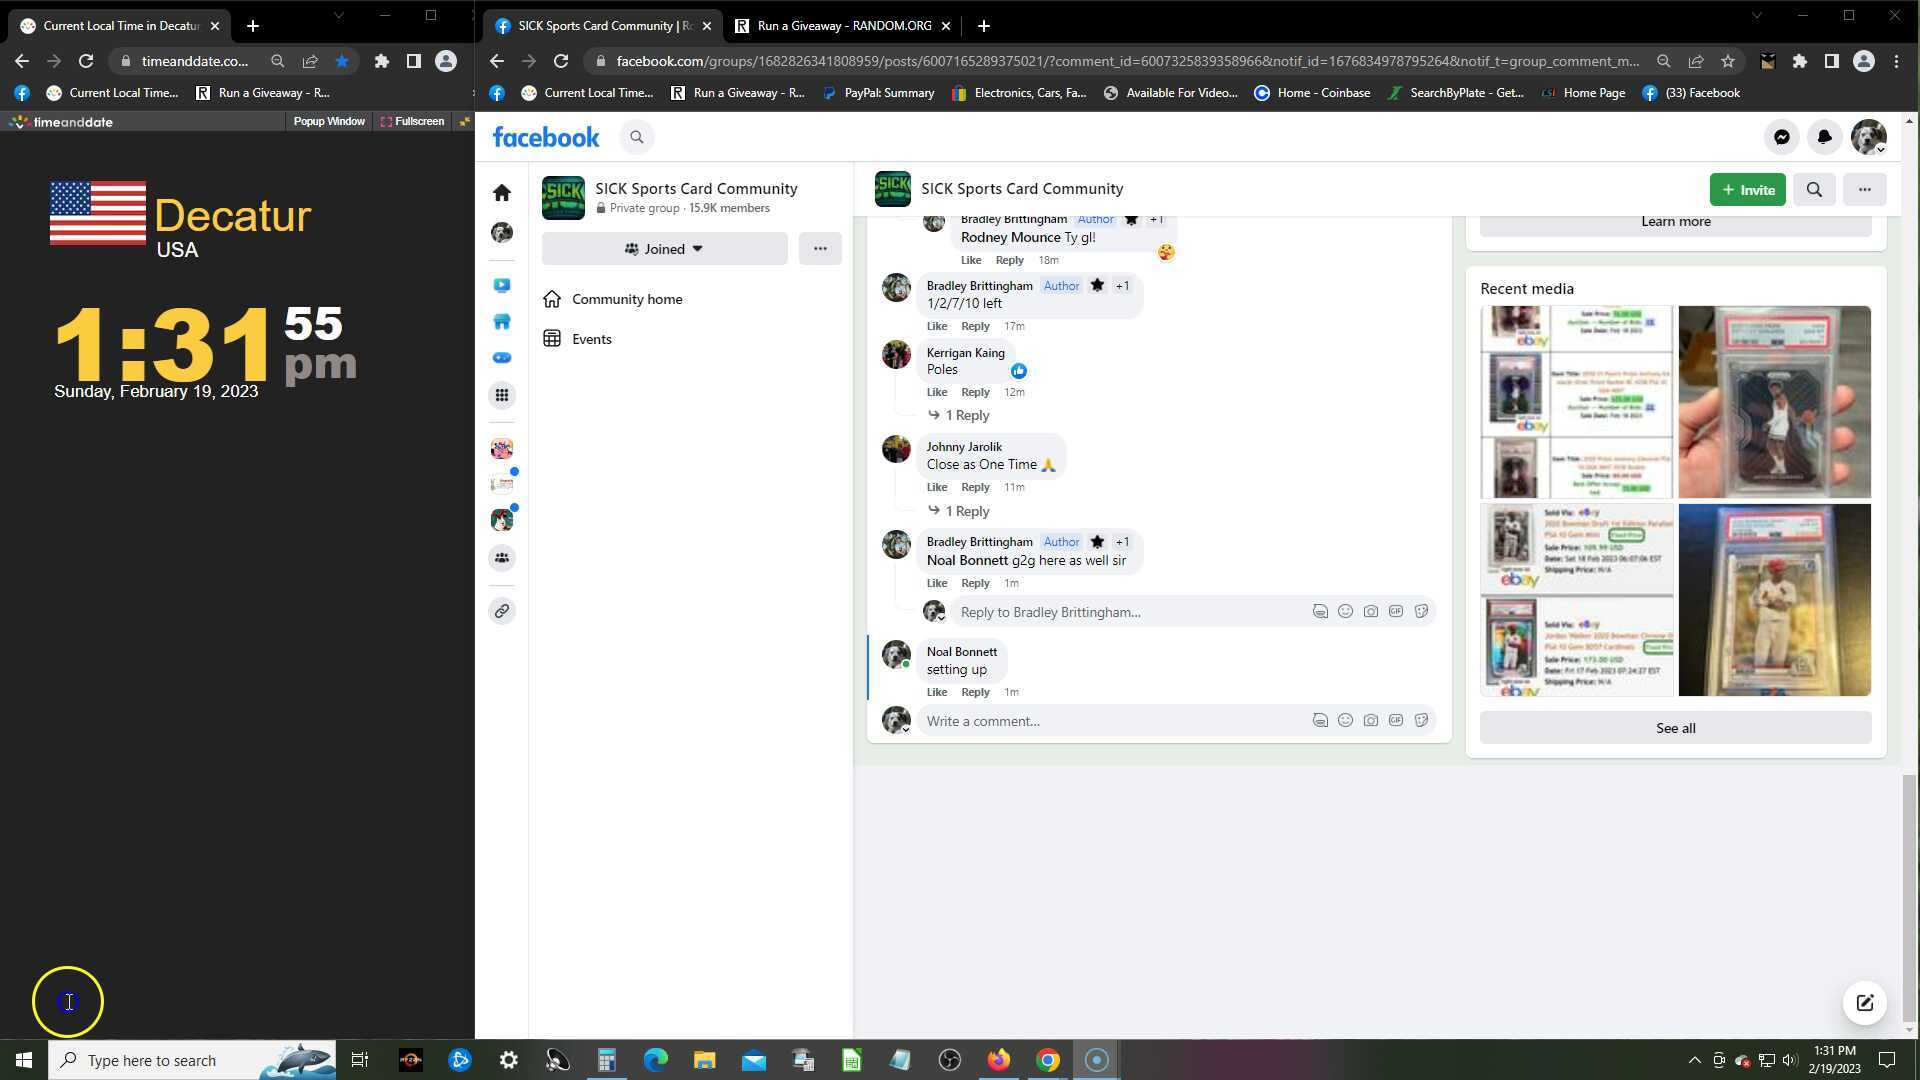Expand 1 Reply under Kerrigan Kaing
Image resolution: width=1920 pixels, height=1080 pixels.
pos(966,415)
